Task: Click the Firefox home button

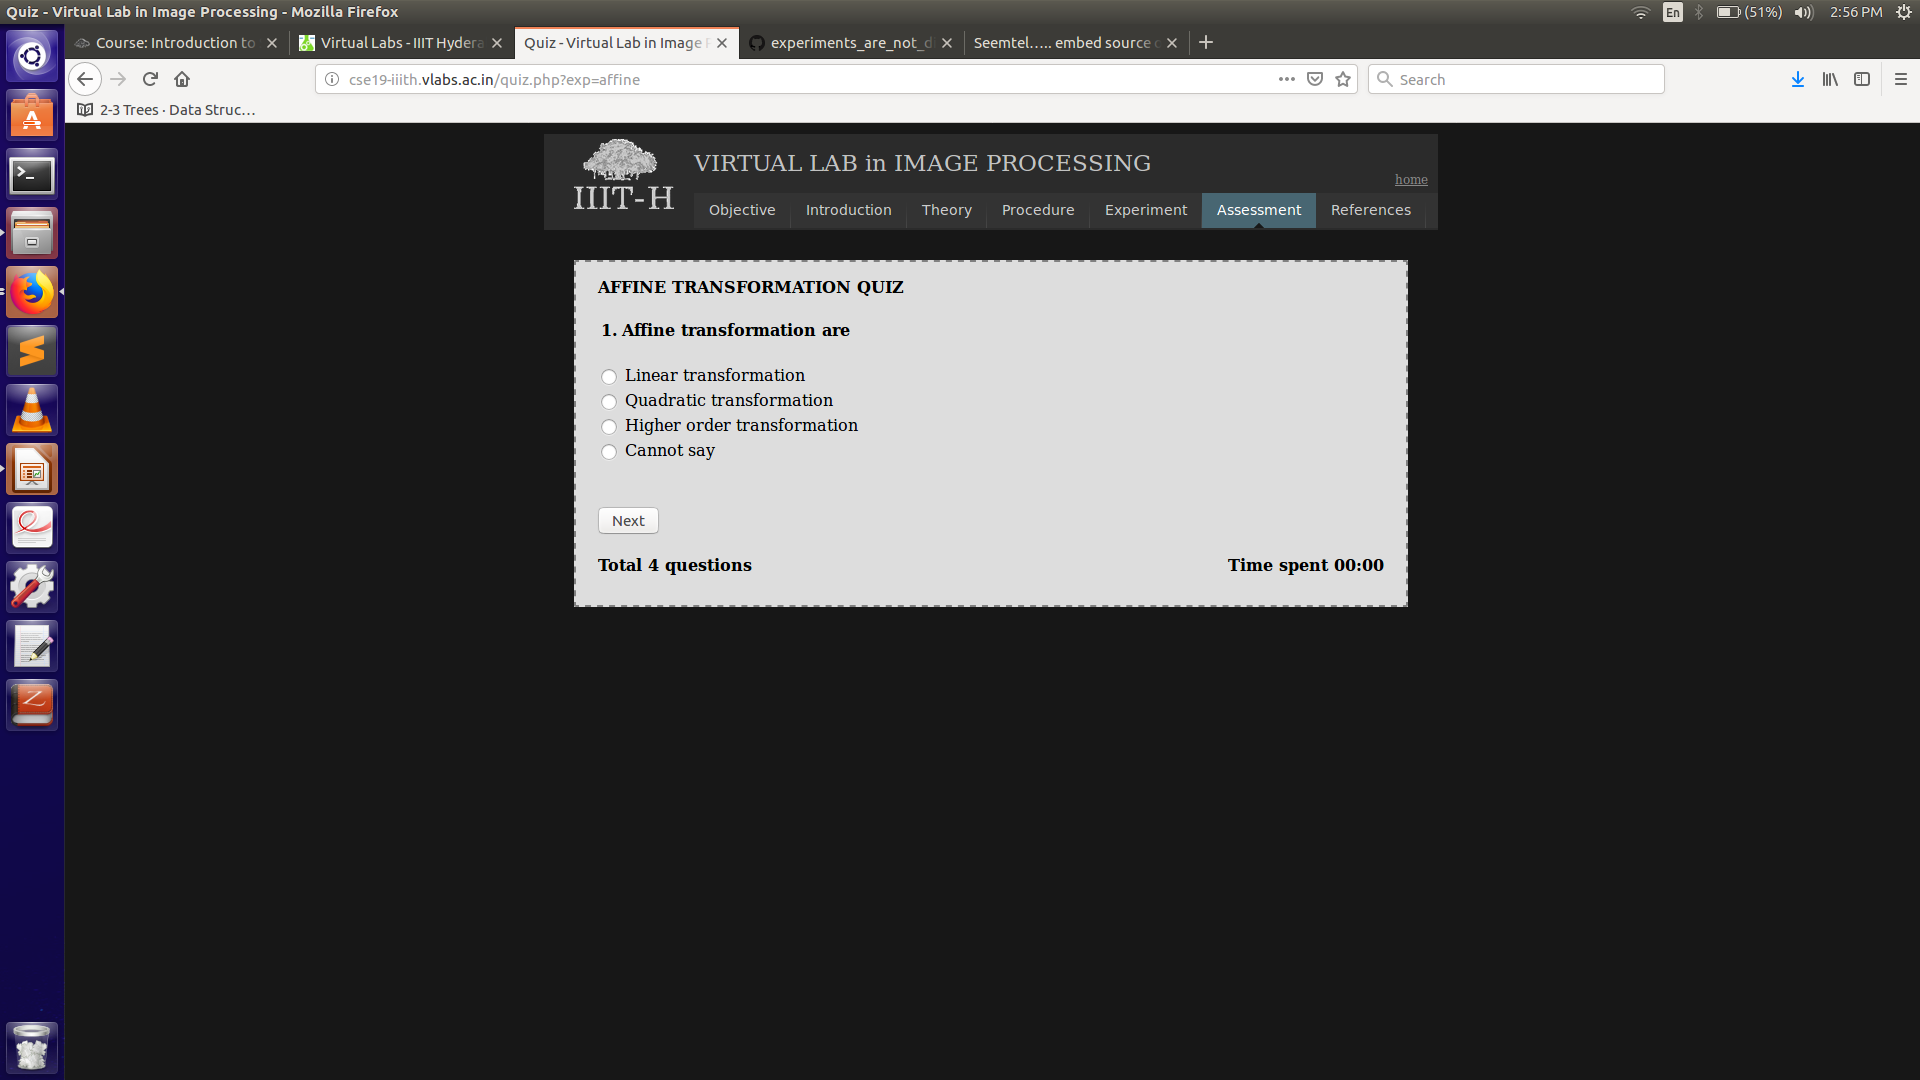Action: 181,79
